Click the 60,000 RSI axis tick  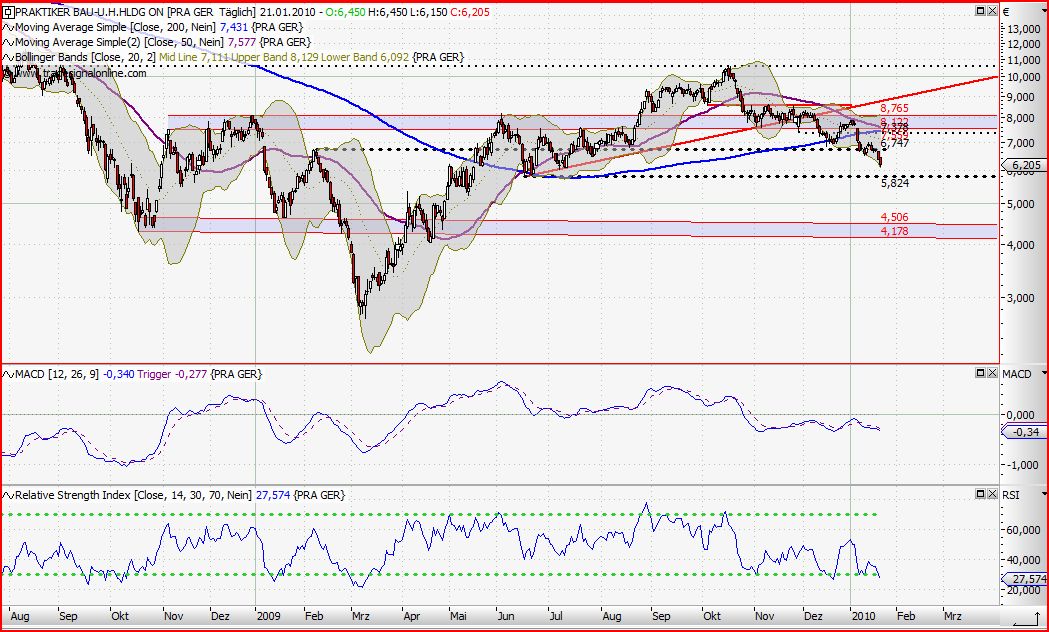pos(1024,530)
